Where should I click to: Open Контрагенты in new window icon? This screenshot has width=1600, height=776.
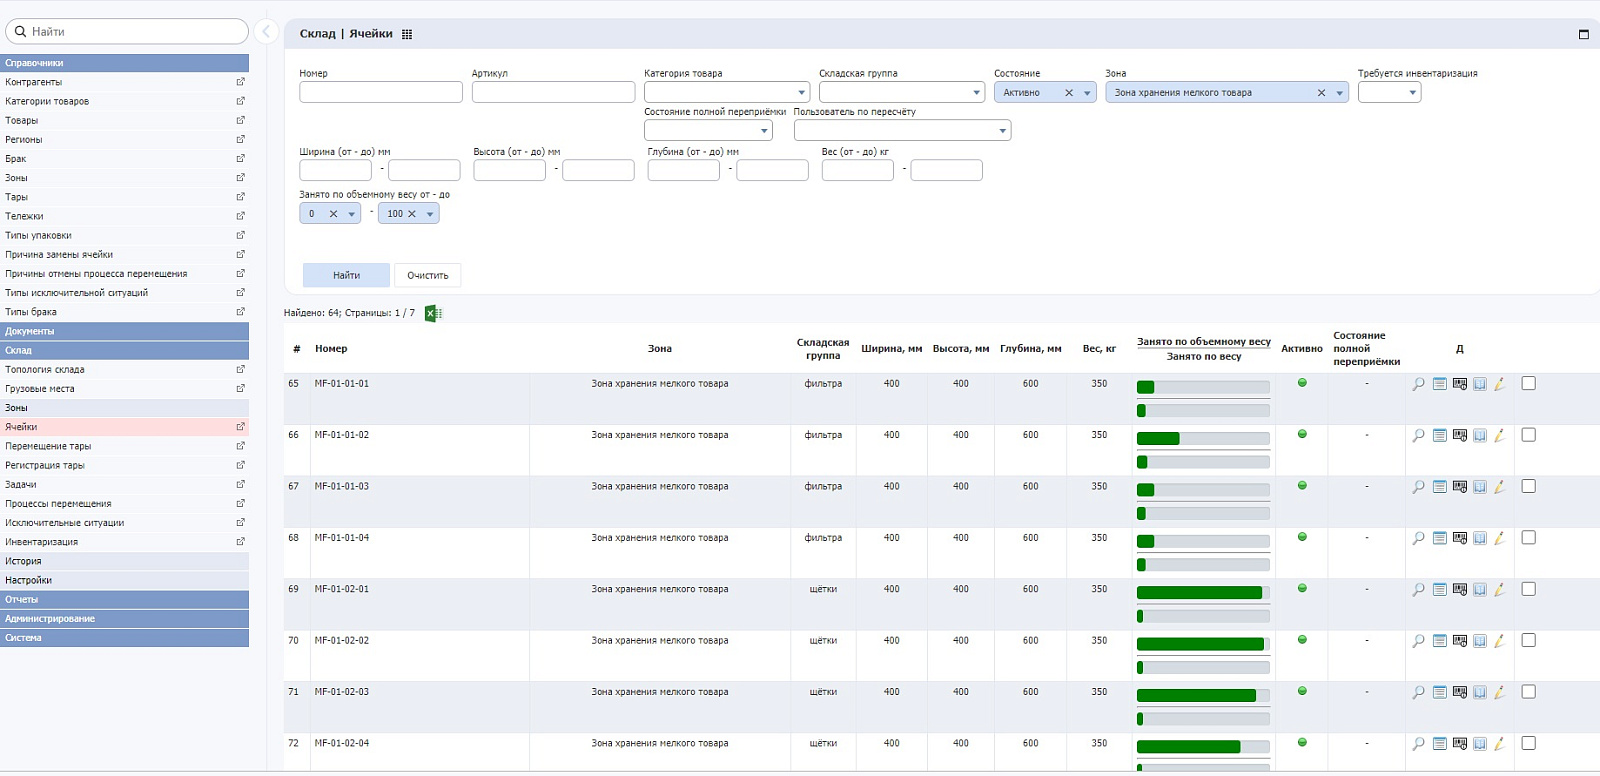coord(240,82)
